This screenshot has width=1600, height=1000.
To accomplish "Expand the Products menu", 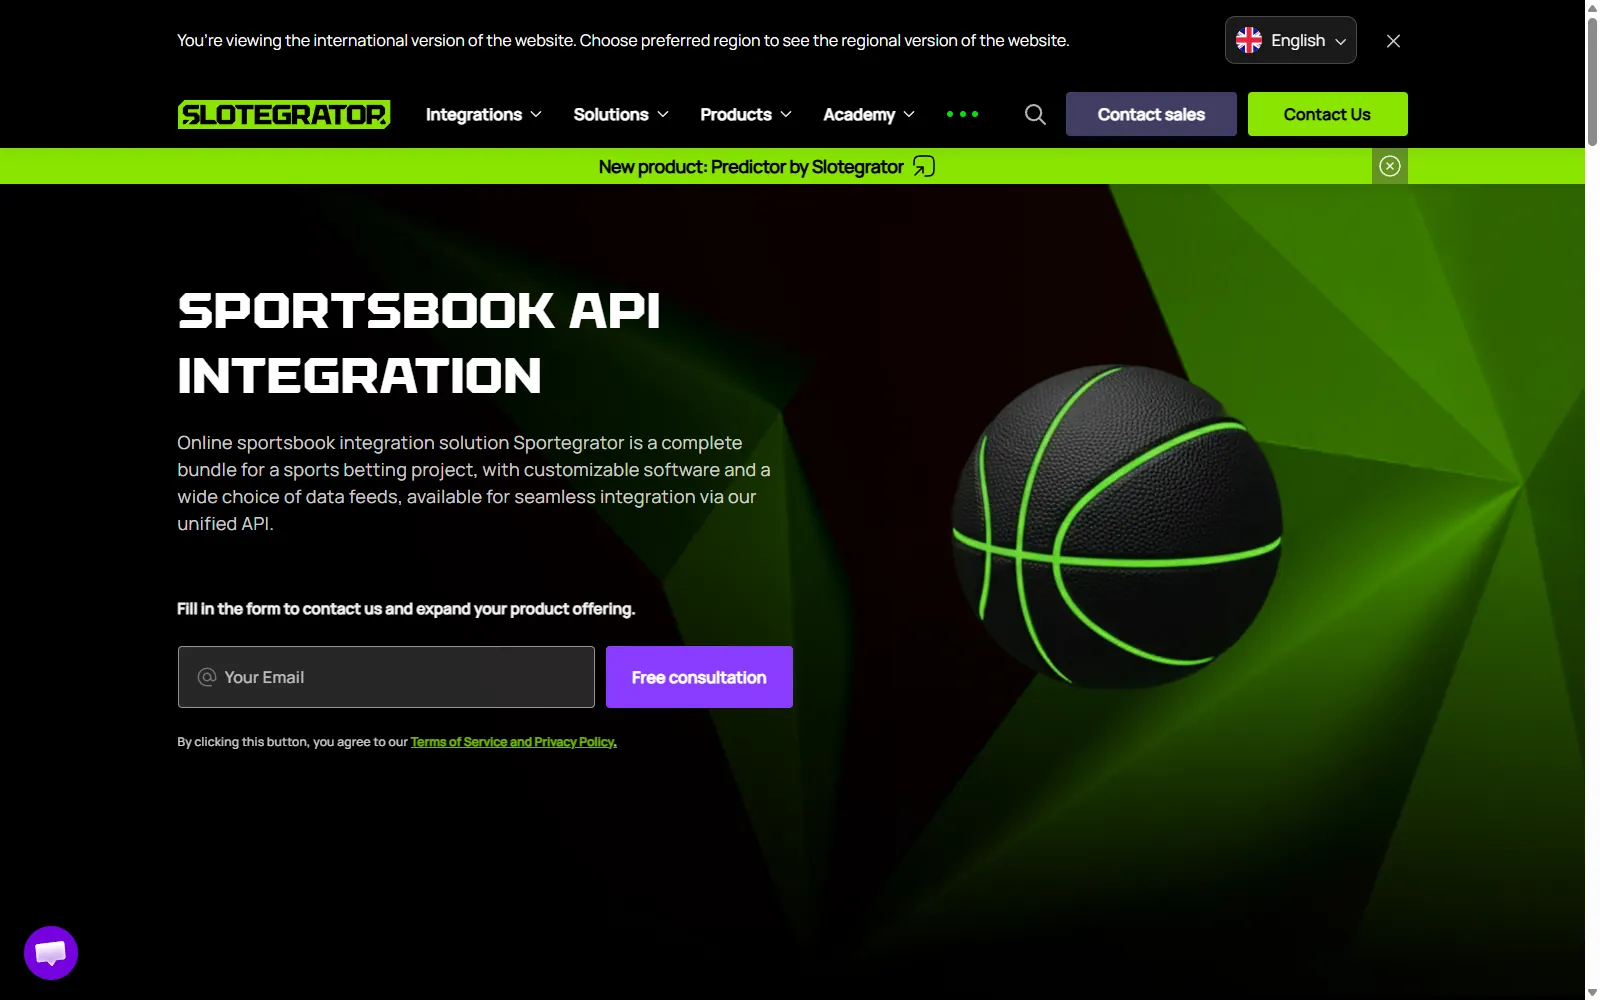I will (746, 114).
